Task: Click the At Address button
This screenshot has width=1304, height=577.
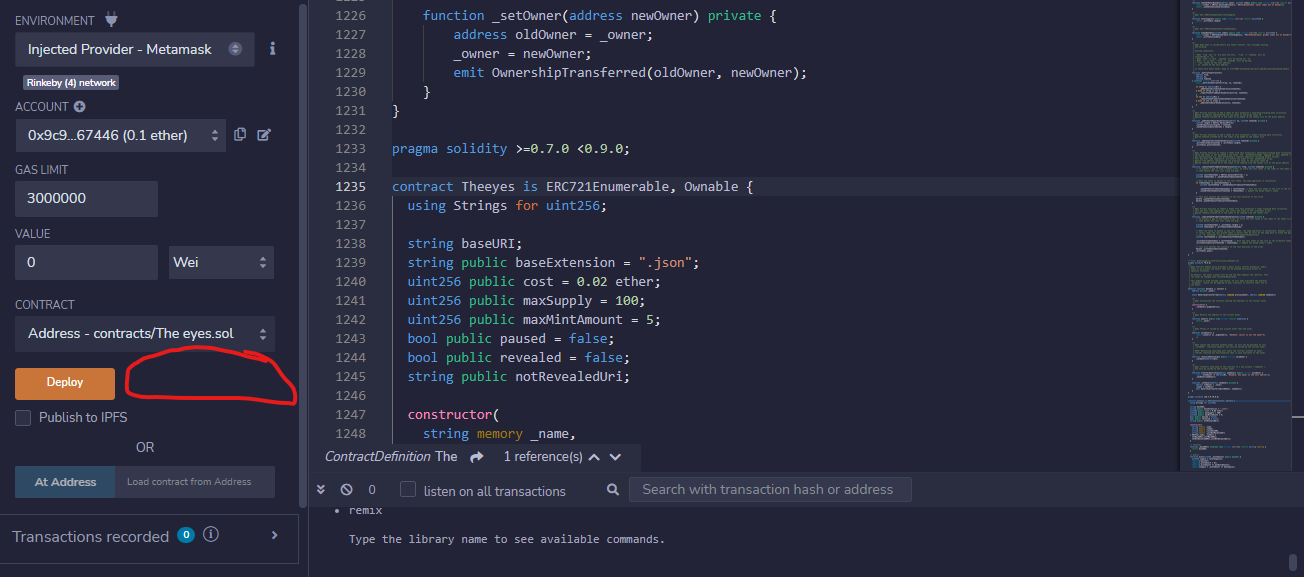Action: pyautogui.click(x=66, y=482)
